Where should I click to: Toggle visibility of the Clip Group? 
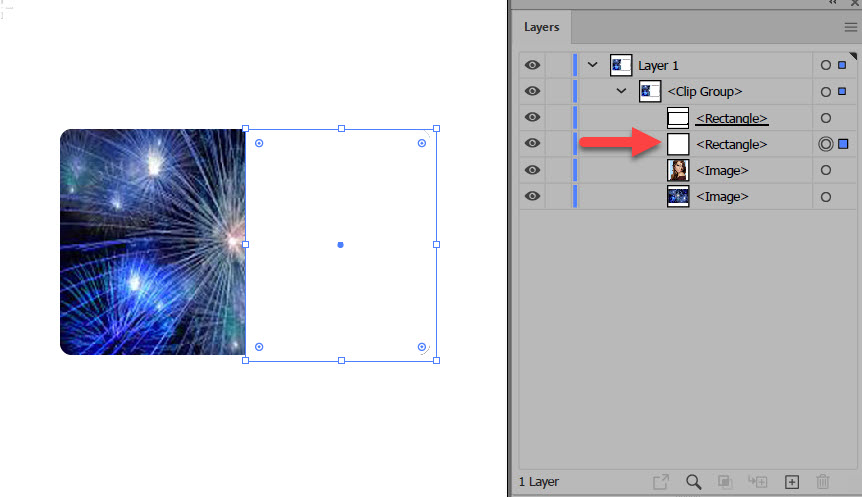[532, 91]
